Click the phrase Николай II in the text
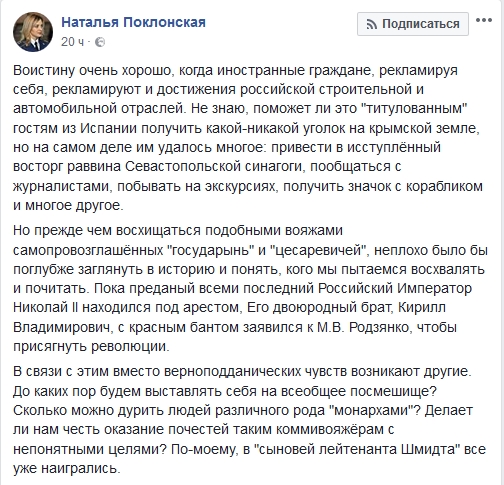504x485 pixels. click(45, 307)
